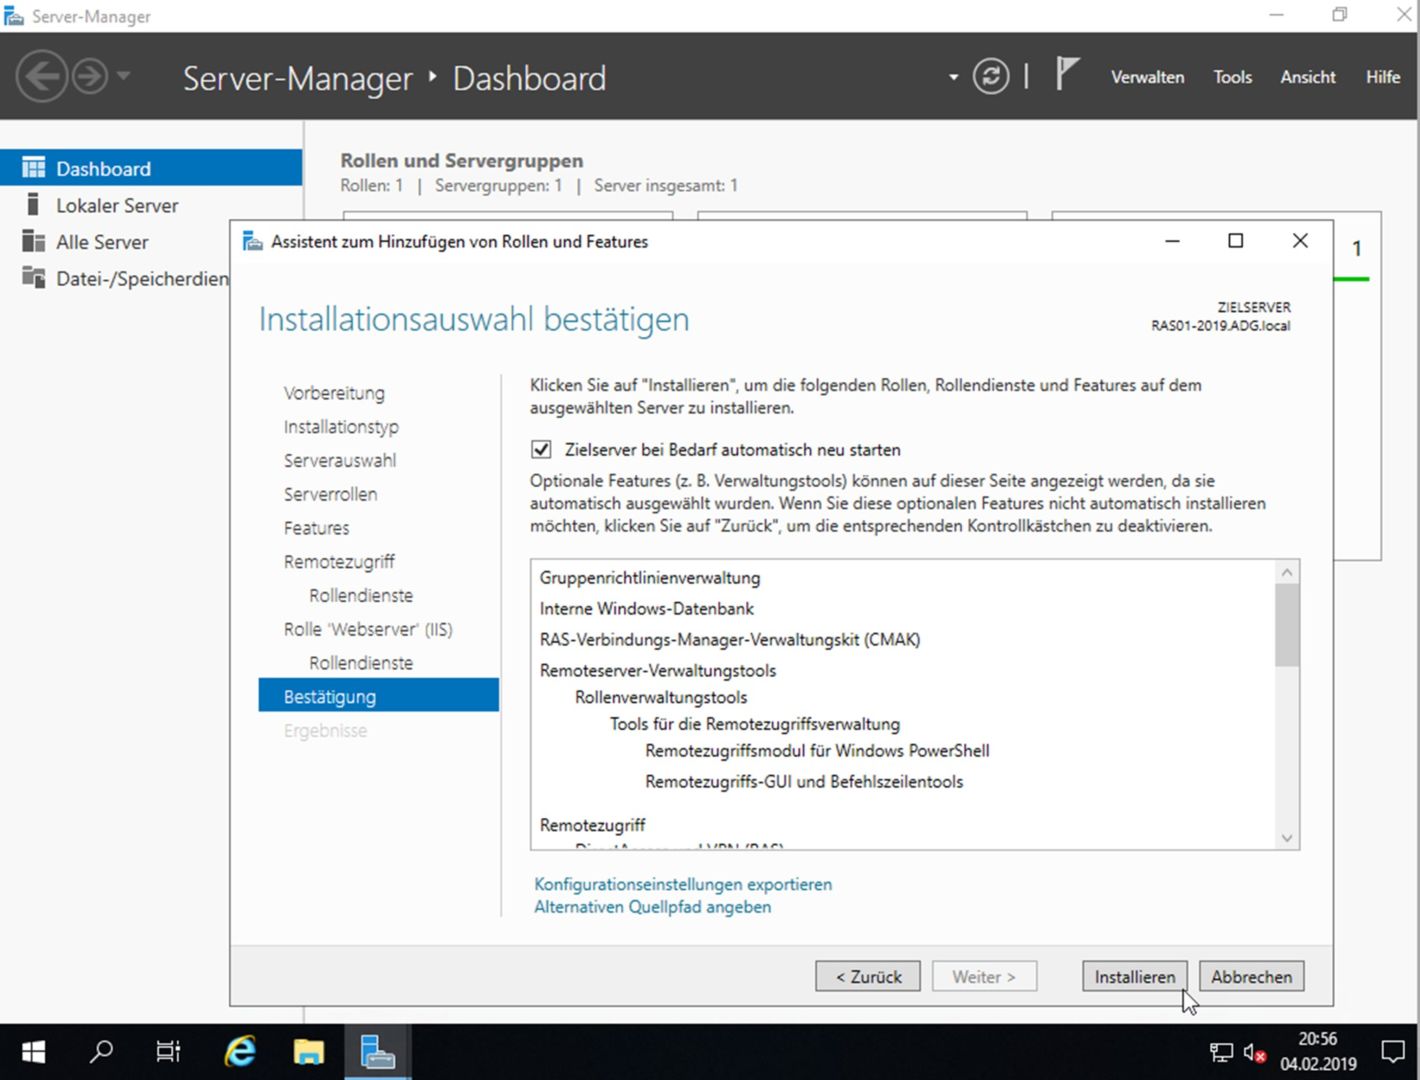Screen dimensions: 1420x1080
Task: Open the Action Center notification icon
Action: coord(1392,1052)
